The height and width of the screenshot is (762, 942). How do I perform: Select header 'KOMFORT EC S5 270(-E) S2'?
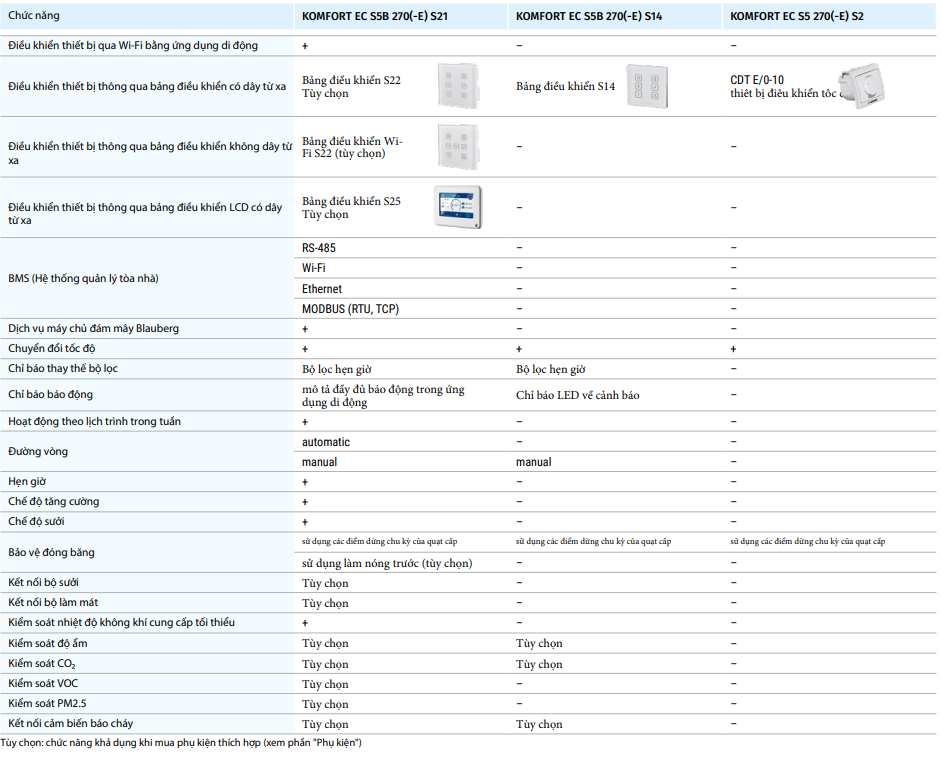[797, 16]
